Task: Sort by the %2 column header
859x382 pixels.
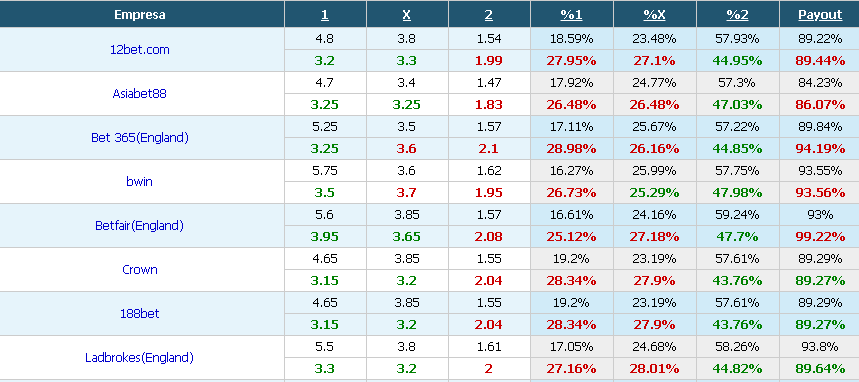Action: (737, 15)
